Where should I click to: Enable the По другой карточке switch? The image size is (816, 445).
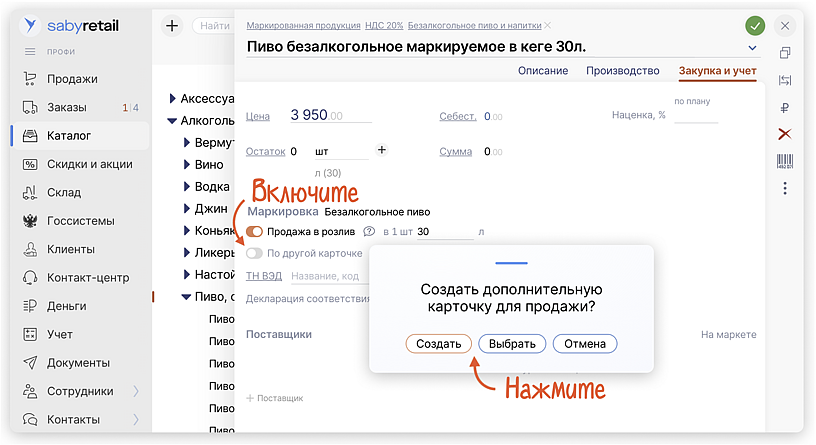click(x=254, y=253)
